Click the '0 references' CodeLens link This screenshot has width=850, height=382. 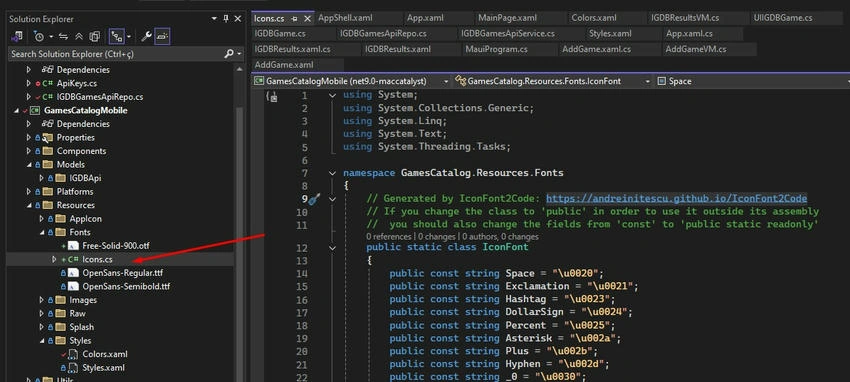pyautogui.click(x=389, y=237)
